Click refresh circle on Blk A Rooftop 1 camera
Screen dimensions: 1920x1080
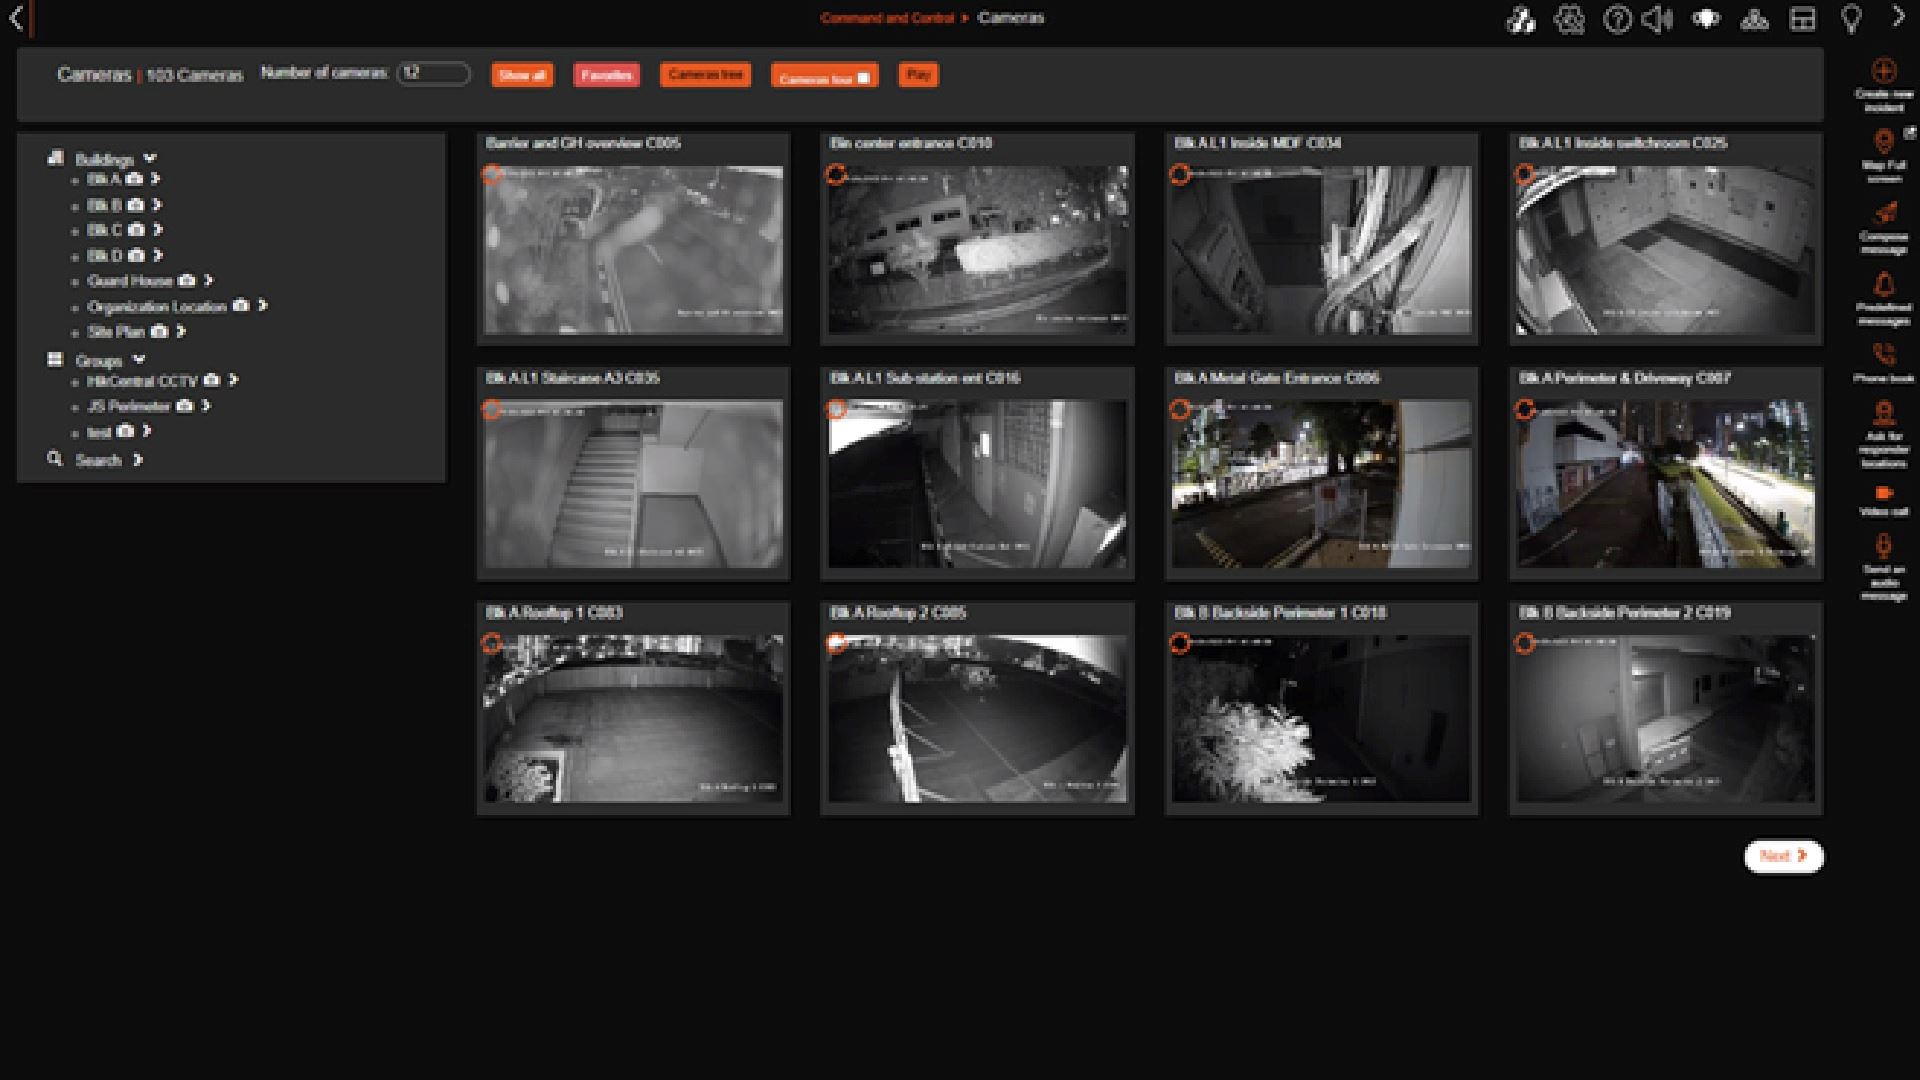[x=492, y=643]
